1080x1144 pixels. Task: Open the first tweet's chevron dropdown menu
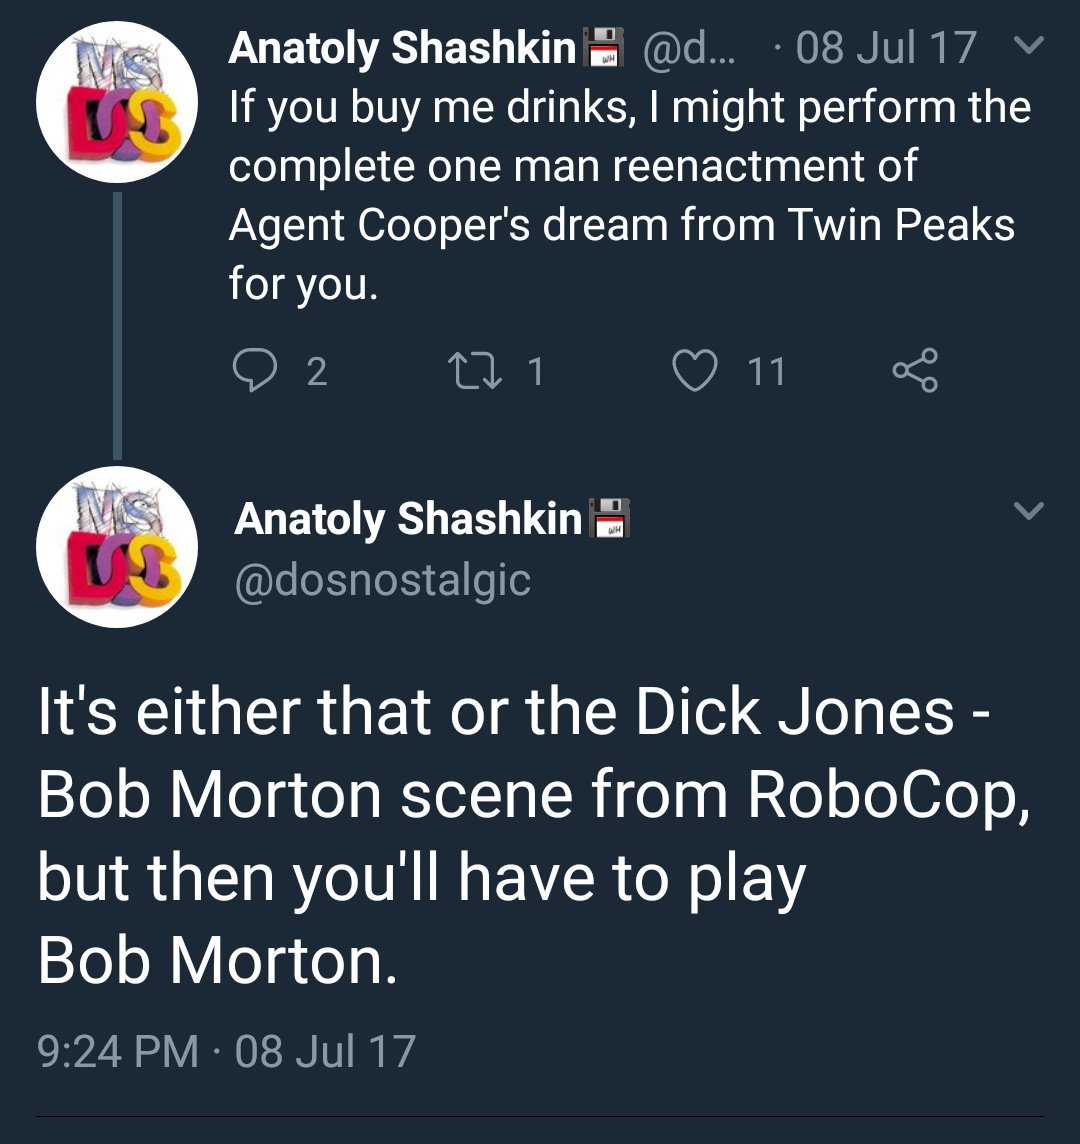pos(1029,46)
